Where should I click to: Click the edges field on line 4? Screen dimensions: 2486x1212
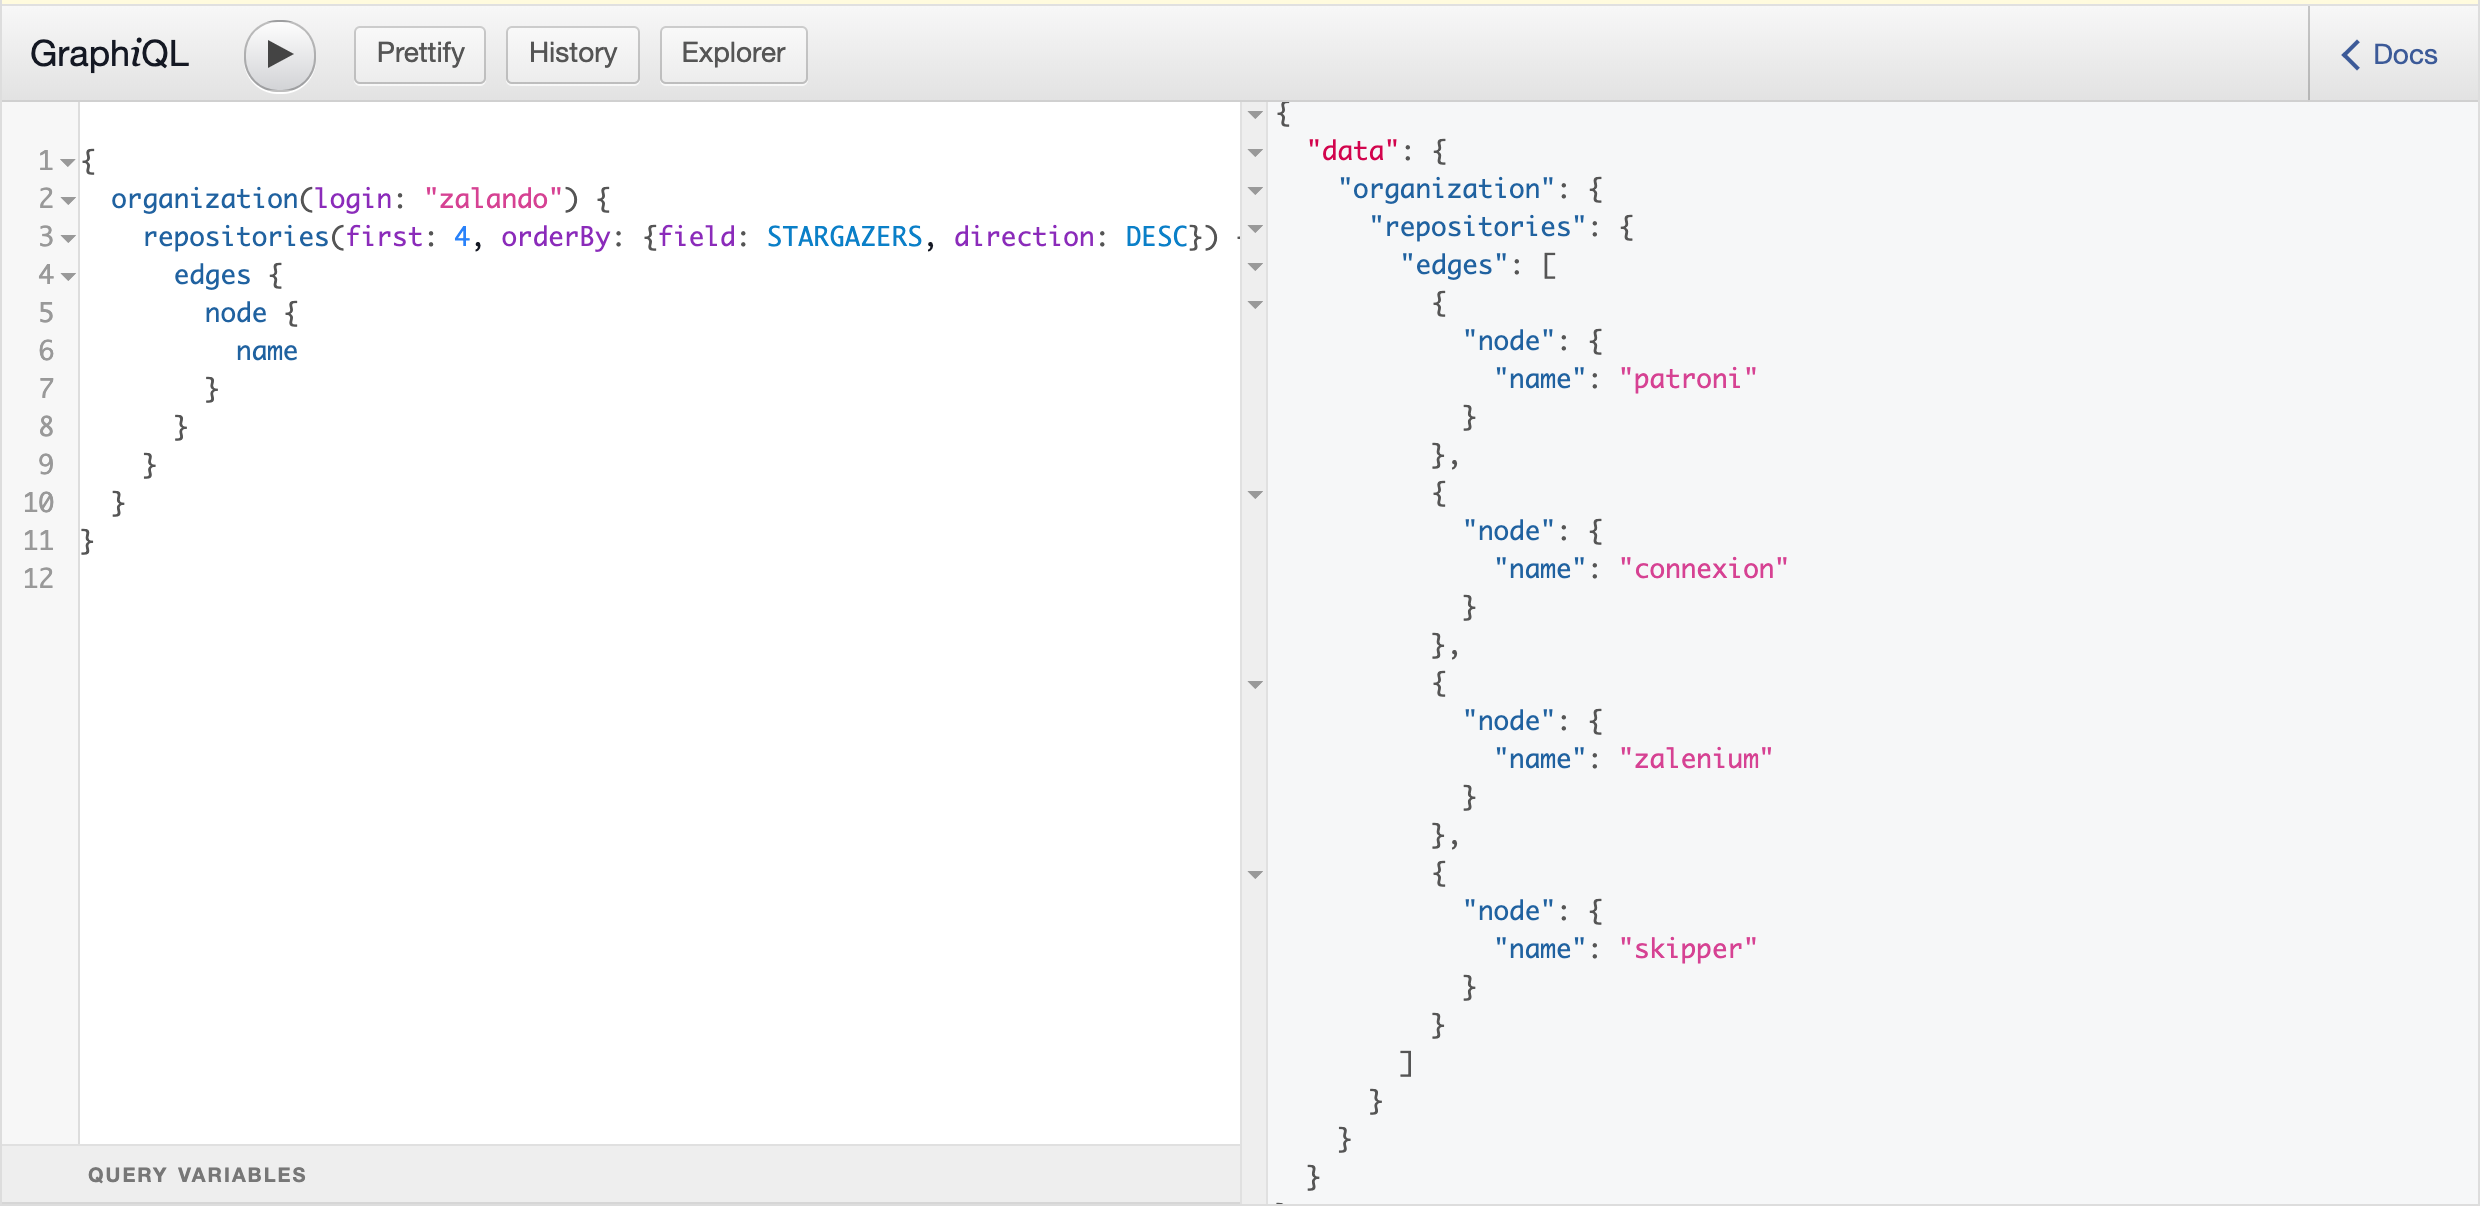click(x=212, y=275)
